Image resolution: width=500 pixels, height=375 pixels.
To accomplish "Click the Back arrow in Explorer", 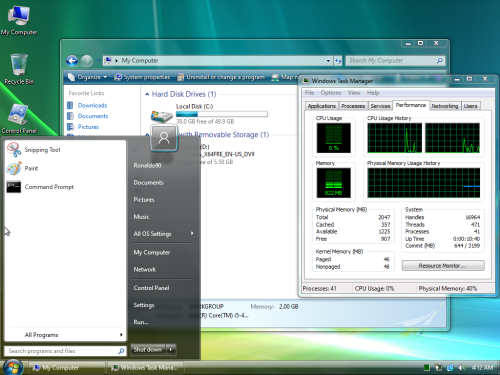I will point(72,61).
